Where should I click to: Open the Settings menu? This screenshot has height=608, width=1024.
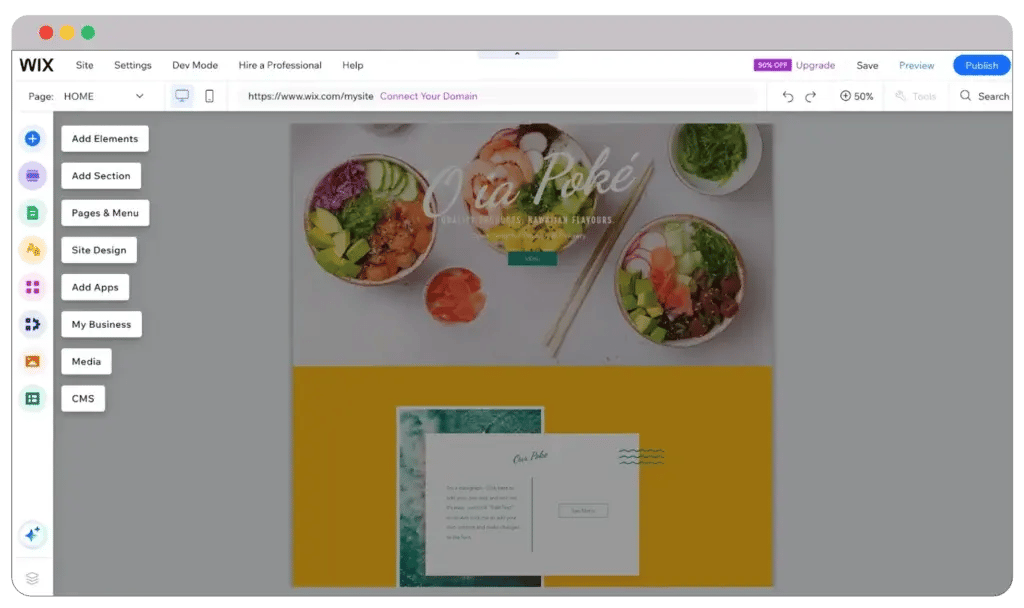[x=132, y=65]
